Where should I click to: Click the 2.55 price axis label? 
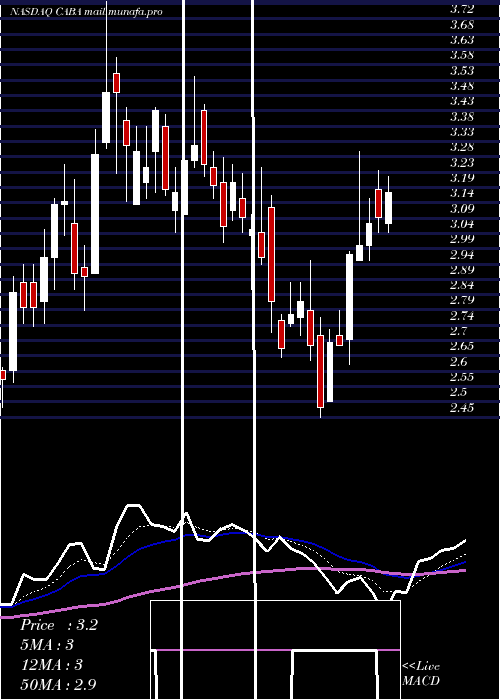[x=462, y=377]
